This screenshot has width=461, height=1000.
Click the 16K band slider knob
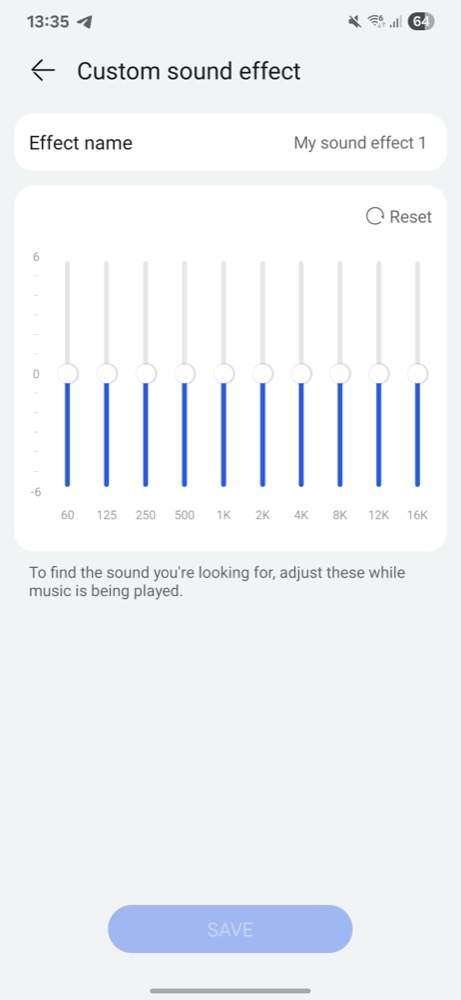click(x=418, y=374)
